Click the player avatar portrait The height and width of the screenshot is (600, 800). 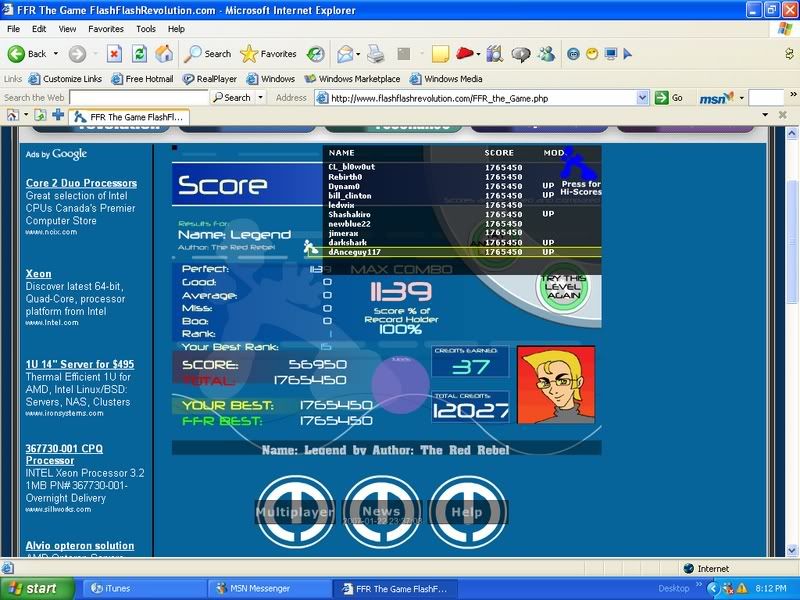coord(556,384)
